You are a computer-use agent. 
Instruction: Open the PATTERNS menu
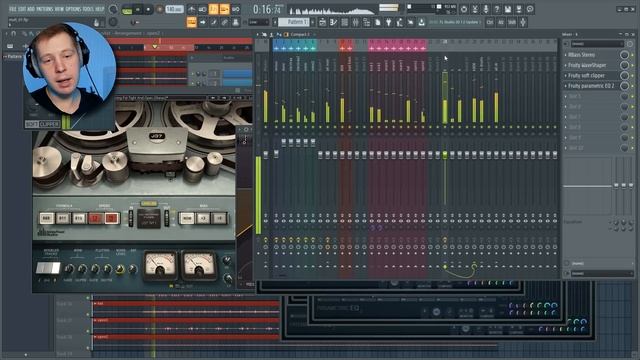pos(44,9)
